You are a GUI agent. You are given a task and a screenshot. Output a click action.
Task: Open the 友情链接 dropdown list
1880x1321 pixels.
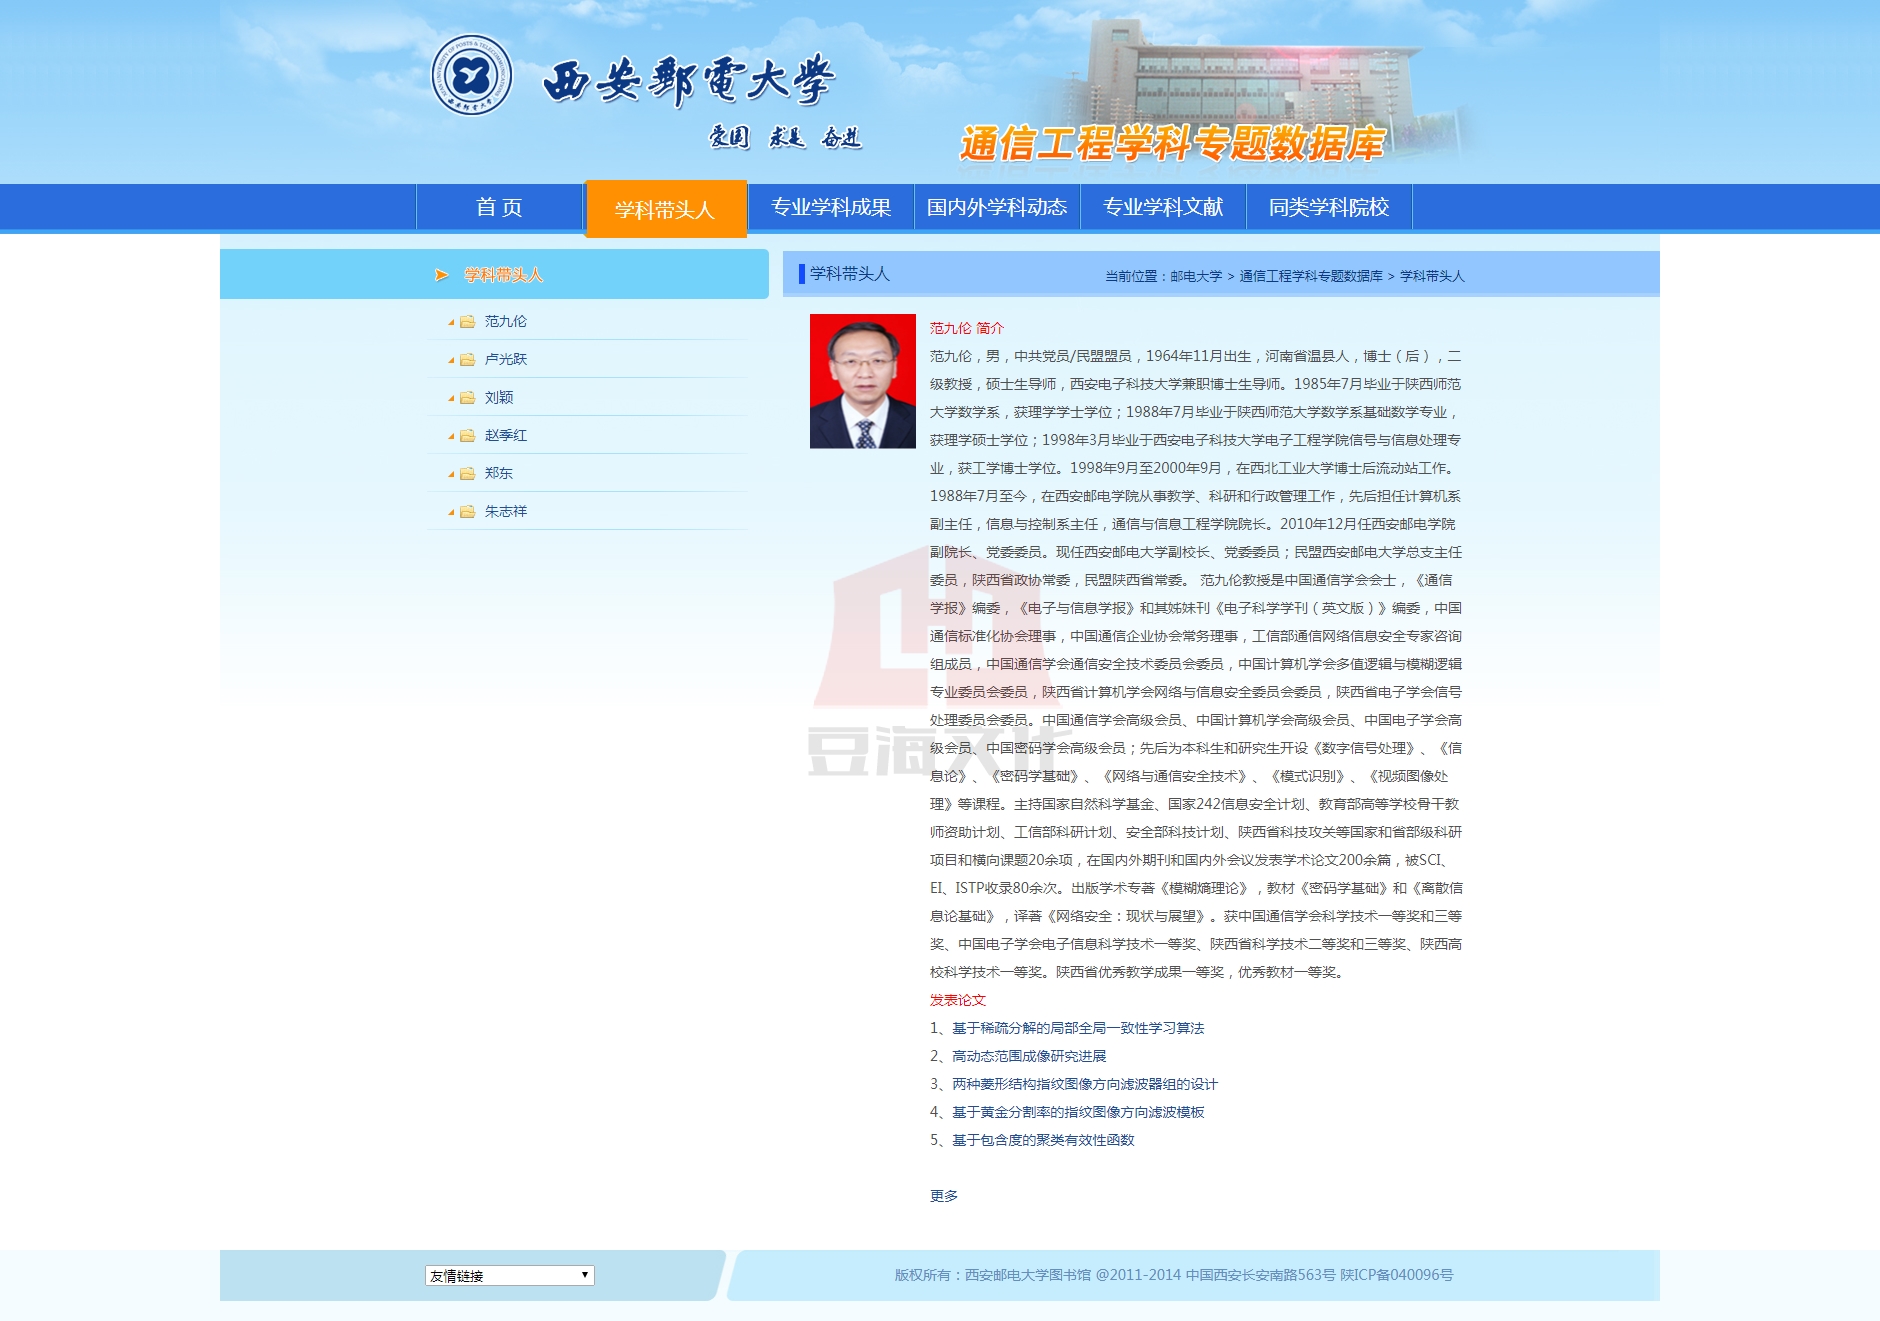pos(509,1276)
